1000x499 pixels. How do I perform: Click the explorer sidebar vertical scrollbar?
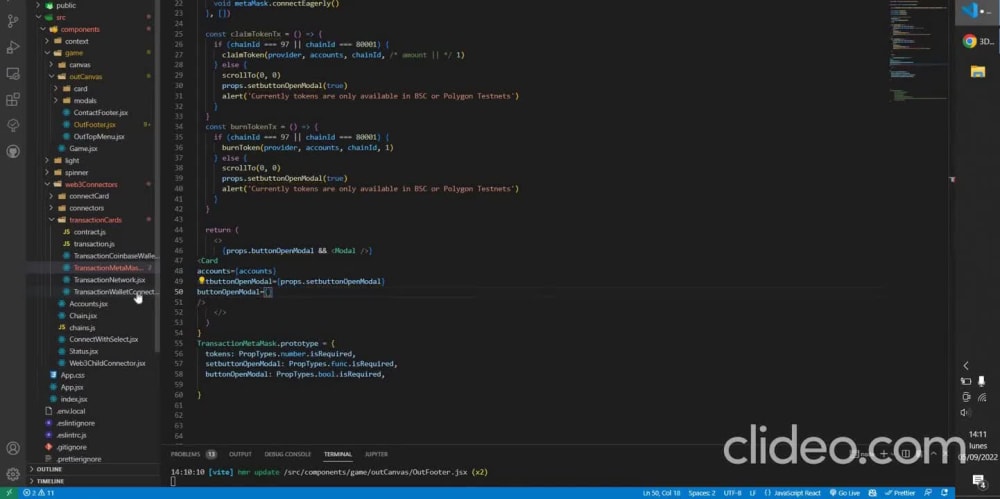(x=158, y=175)
